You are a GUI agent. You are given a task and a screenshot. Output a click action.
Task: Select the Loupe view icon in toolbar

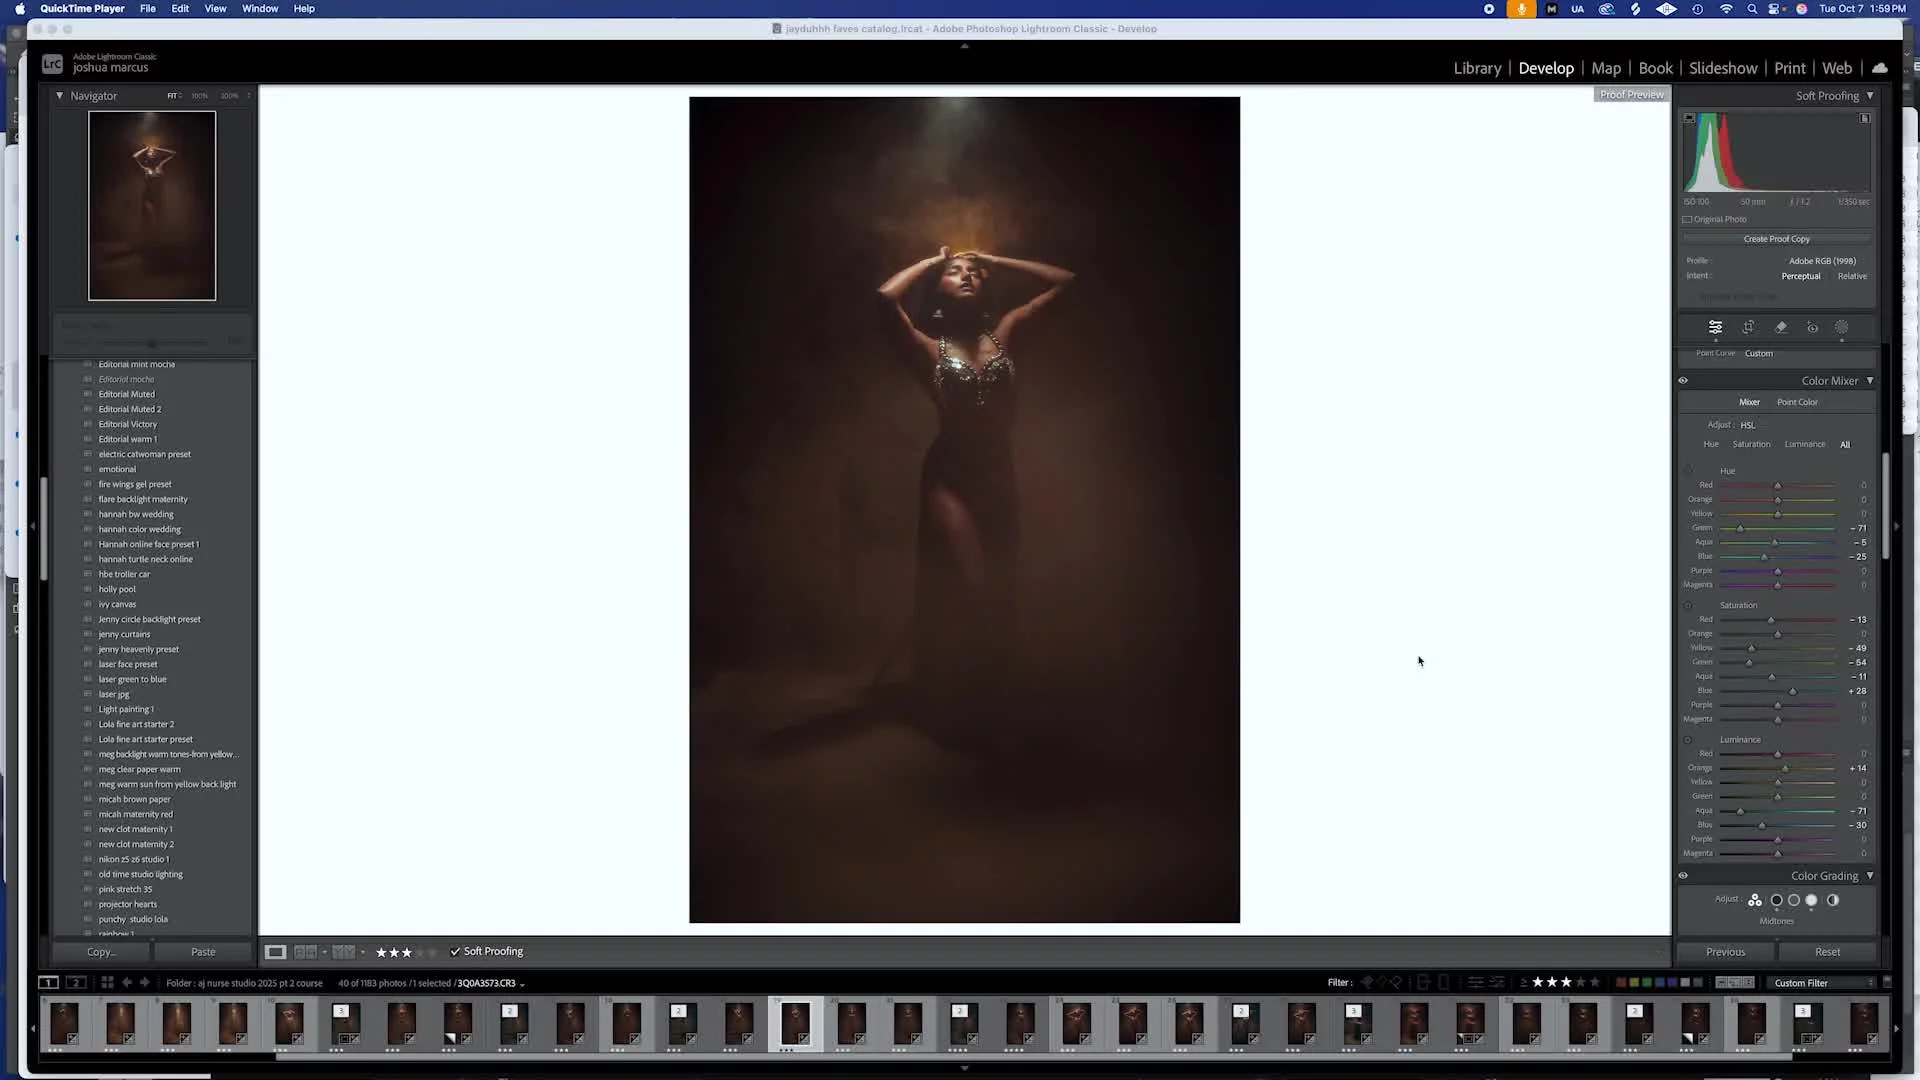point(275,952)
